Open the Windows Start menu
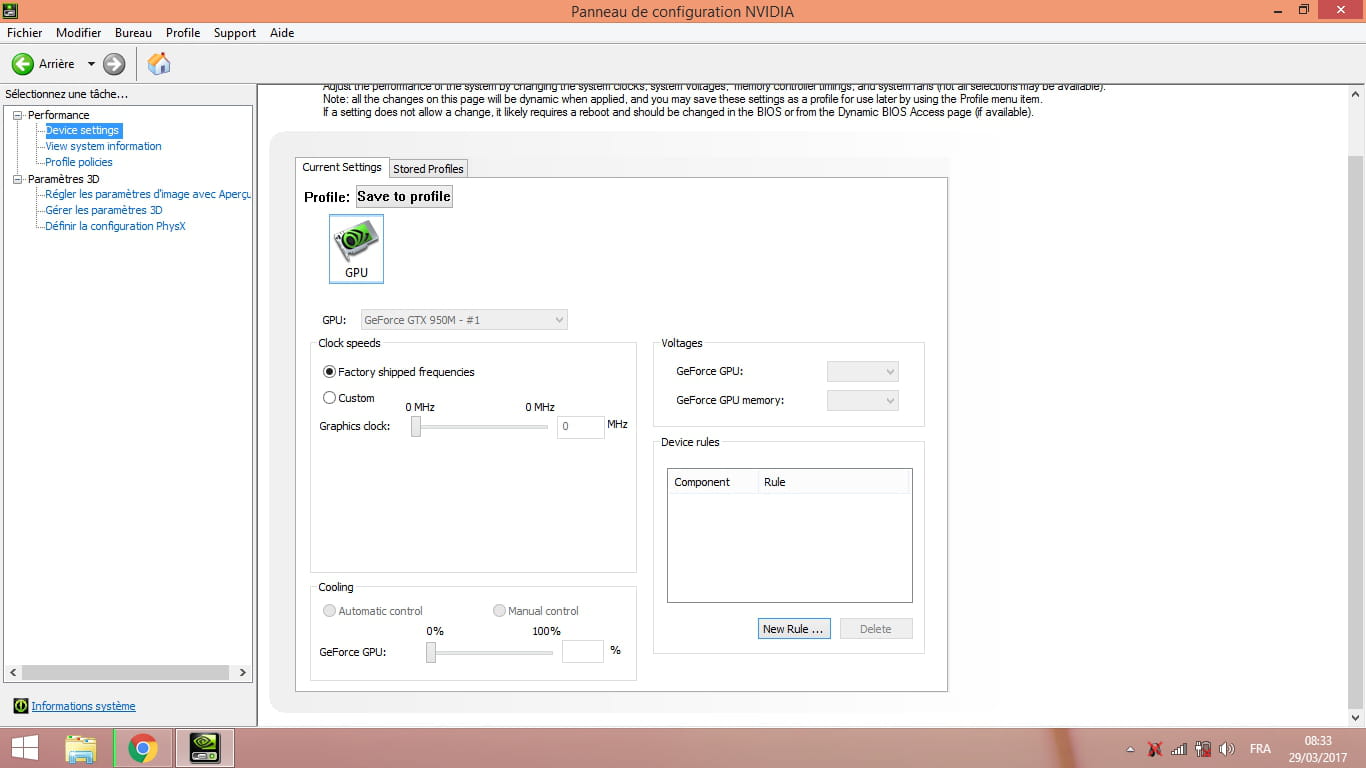This screenshot has height=768, width=1366. [x=25, y=748]
